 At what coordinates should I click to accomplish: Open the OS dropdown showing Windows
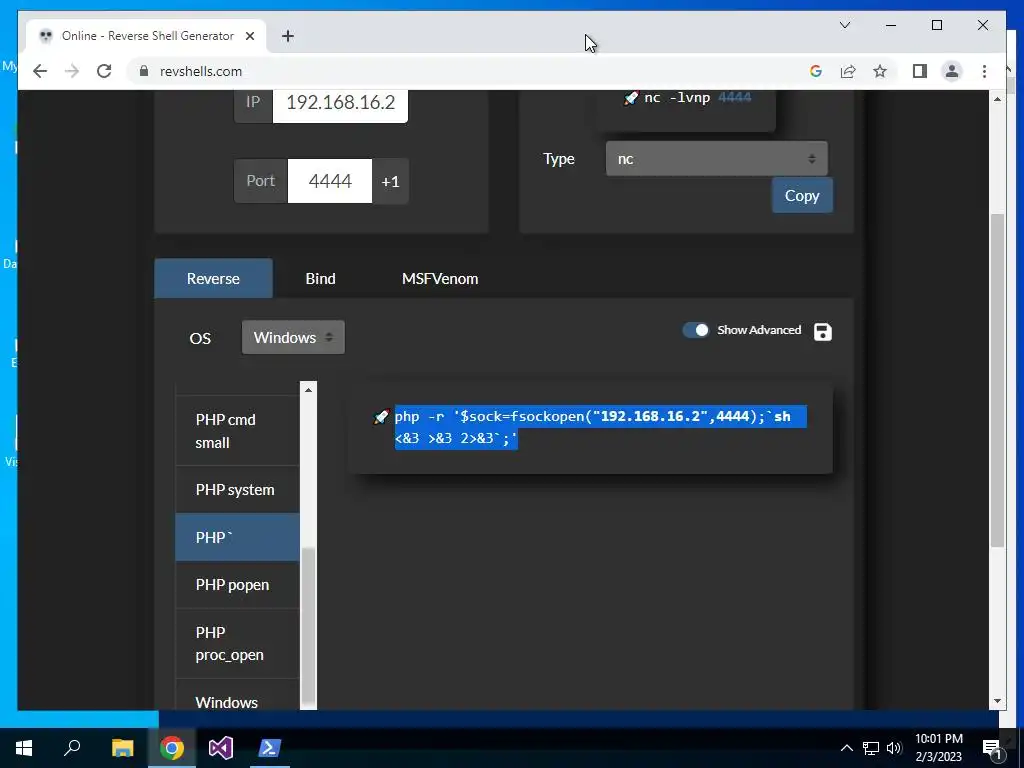coord(293,338)
